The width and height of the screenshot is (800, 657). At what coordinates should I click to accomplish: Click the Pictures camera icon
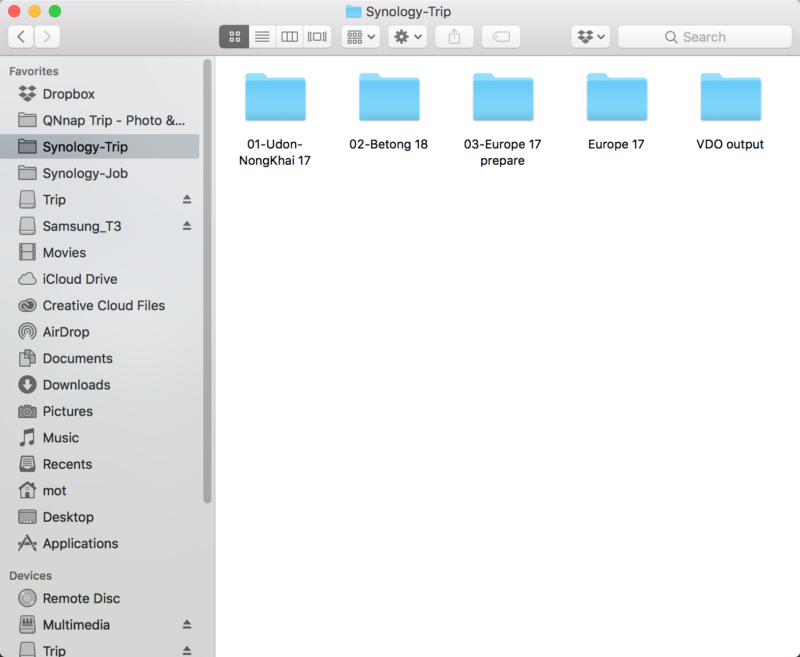[x=27, y=411]
